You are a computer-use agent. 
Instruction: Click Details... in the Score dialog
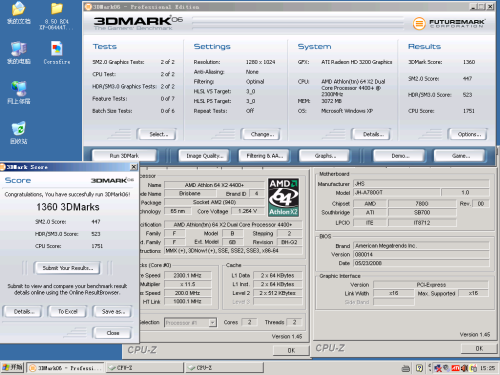(x=23, y=312)
